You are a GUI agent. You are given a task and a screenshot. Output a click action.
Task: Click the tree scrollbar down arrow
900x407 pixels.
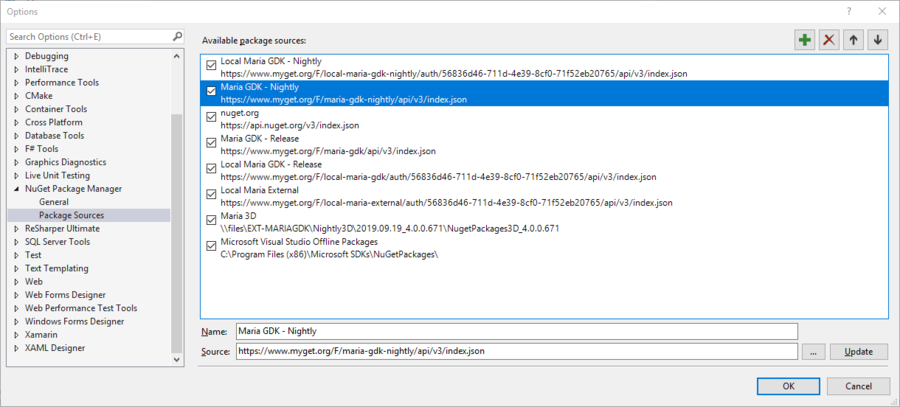coord(177,359)
